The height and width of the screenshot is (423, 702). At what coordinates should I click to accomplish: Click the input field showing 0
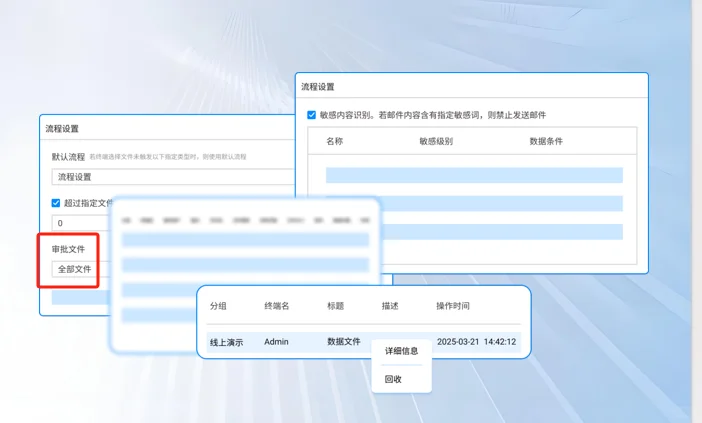pyautogui.click(x=81, y=223)
